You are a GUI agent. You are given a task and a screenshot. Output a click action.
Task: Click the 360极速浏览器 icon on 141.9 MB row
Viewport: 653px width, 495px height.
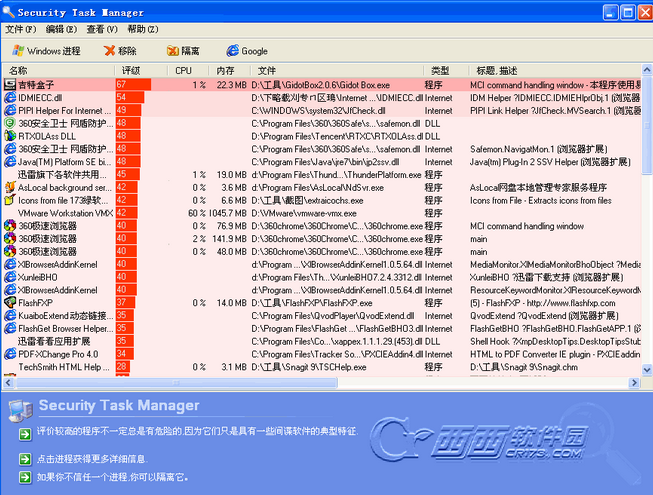[x=10, y=239]
